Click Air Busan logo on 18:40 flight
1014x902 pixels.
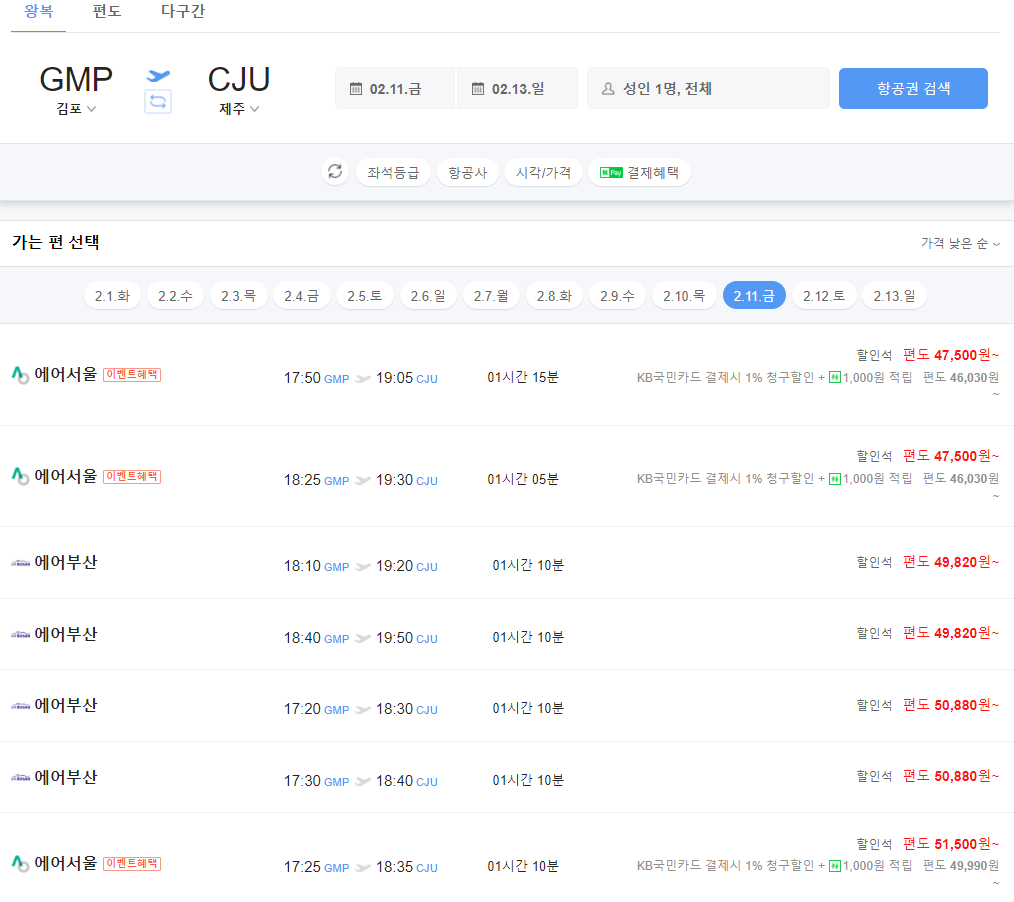click(x=20, y=635)
